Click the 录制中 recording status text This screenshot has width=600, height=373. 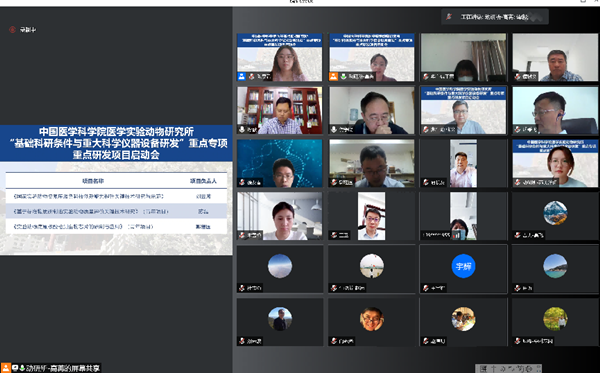[28, 29]
